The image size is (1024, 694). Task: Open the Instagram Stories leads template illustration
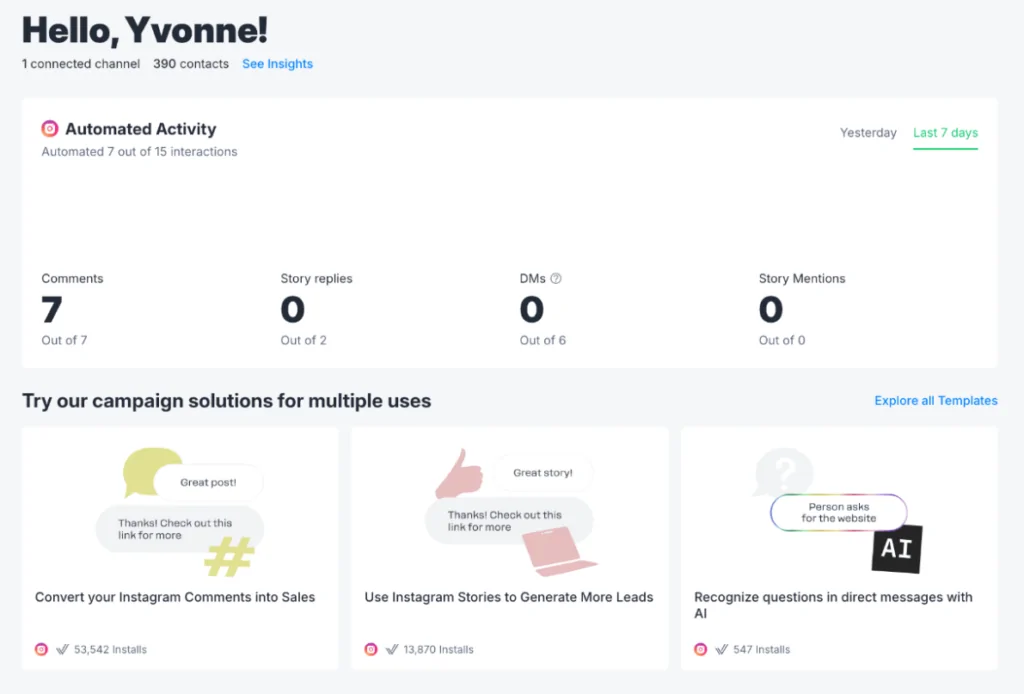point(510,510)
